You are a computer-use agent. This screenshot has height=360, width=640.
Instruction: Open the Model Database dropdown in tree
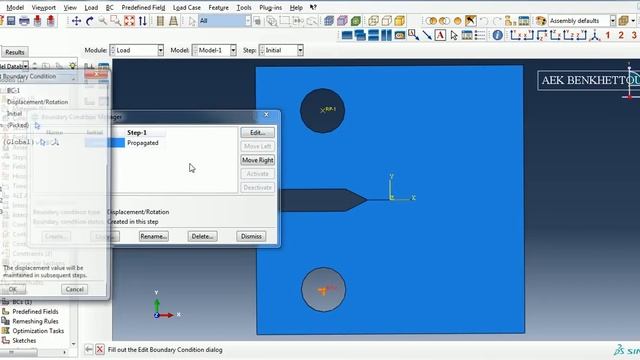pos(26,66)
